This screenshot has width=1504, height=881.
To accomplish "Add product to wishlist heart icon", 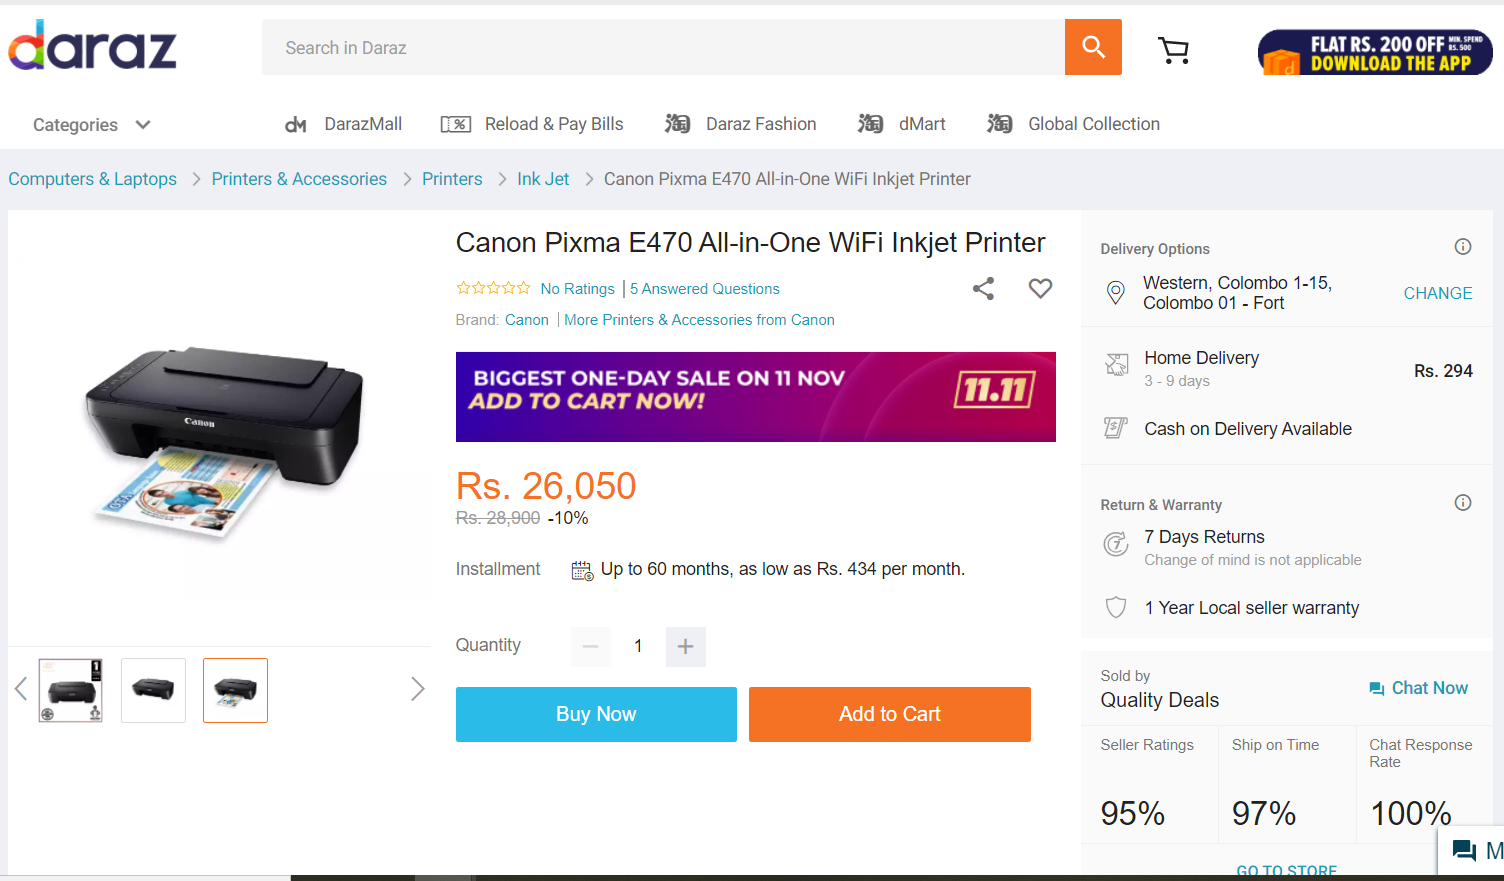I will coord(1040,288).
